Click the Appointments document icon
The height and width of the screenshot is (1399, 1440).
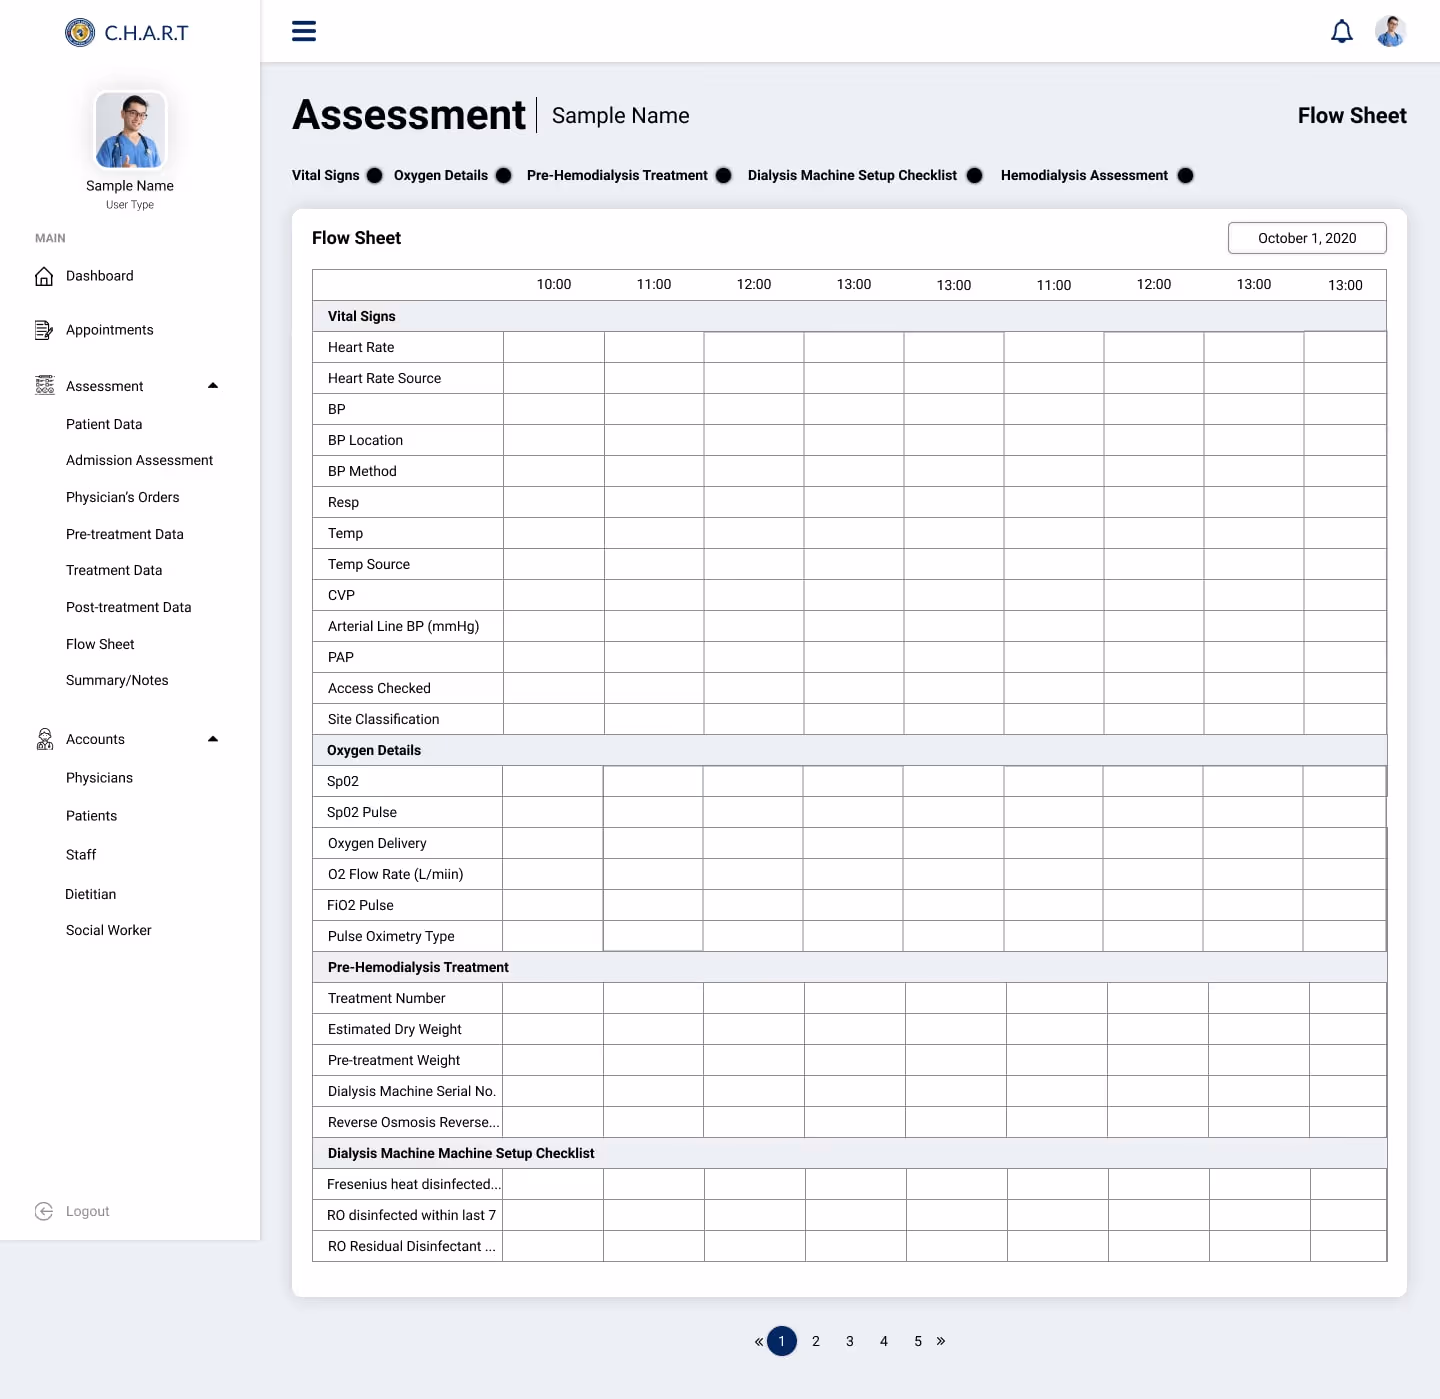(44, 330)
